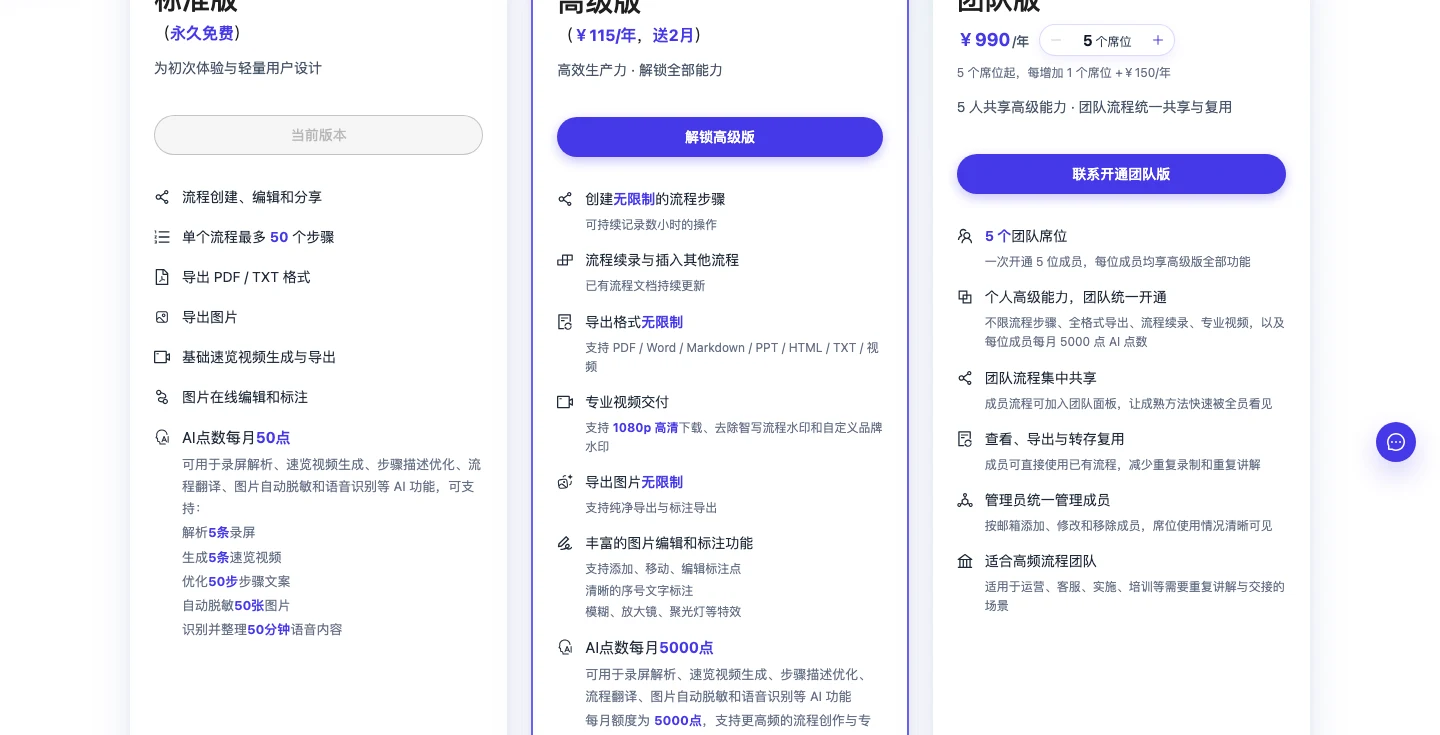
Task: Click insert-flow icon beside 流程续录与插入其他流程
Action: (565, 260)
